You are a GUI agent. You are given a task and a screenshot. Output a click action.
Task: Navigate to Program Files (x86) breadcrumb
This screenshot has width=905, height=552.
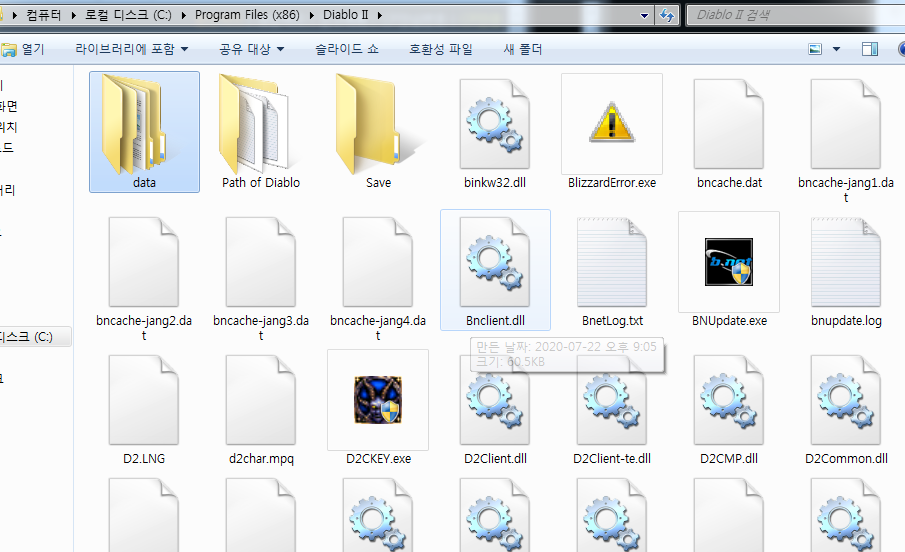coord(247,15)
